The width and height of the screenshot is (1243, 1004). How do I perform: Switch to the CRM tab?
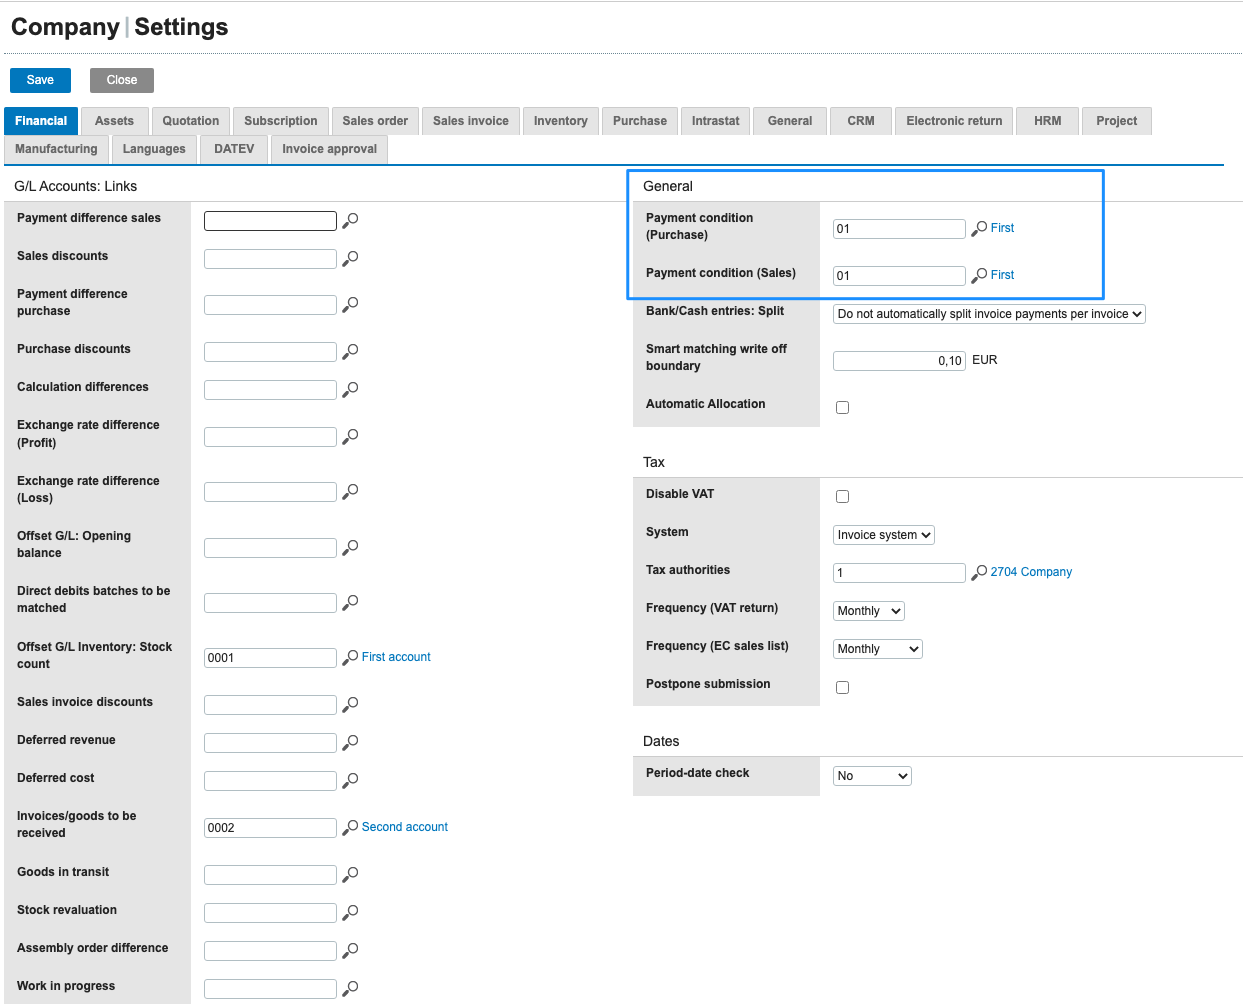[x=861, y=121]
